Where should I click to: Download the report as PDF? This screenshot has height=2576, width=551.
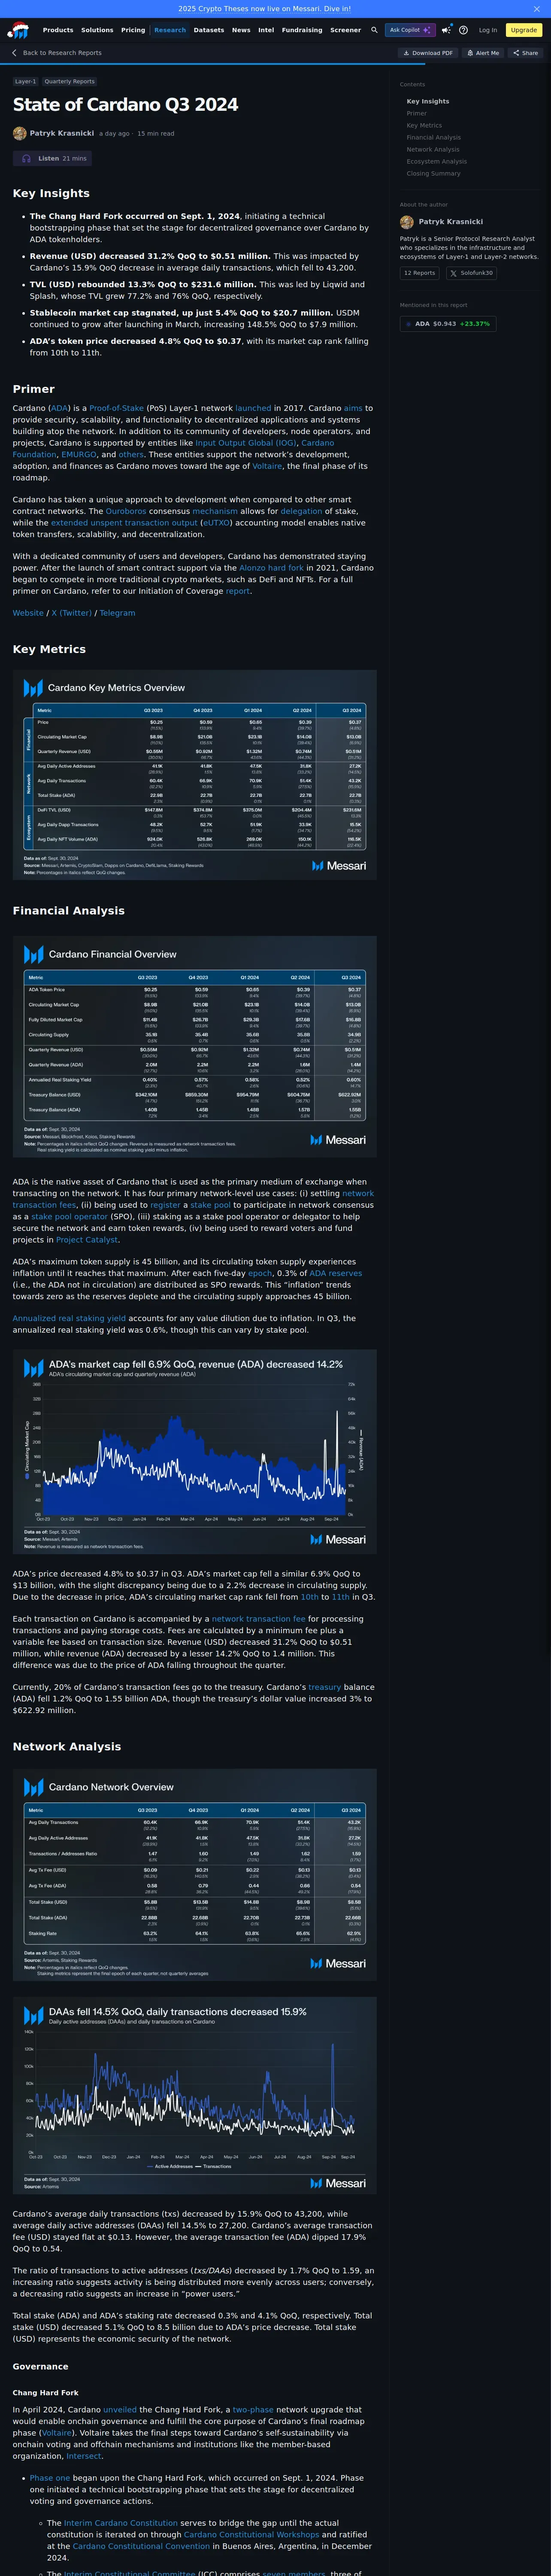point(428,53)
